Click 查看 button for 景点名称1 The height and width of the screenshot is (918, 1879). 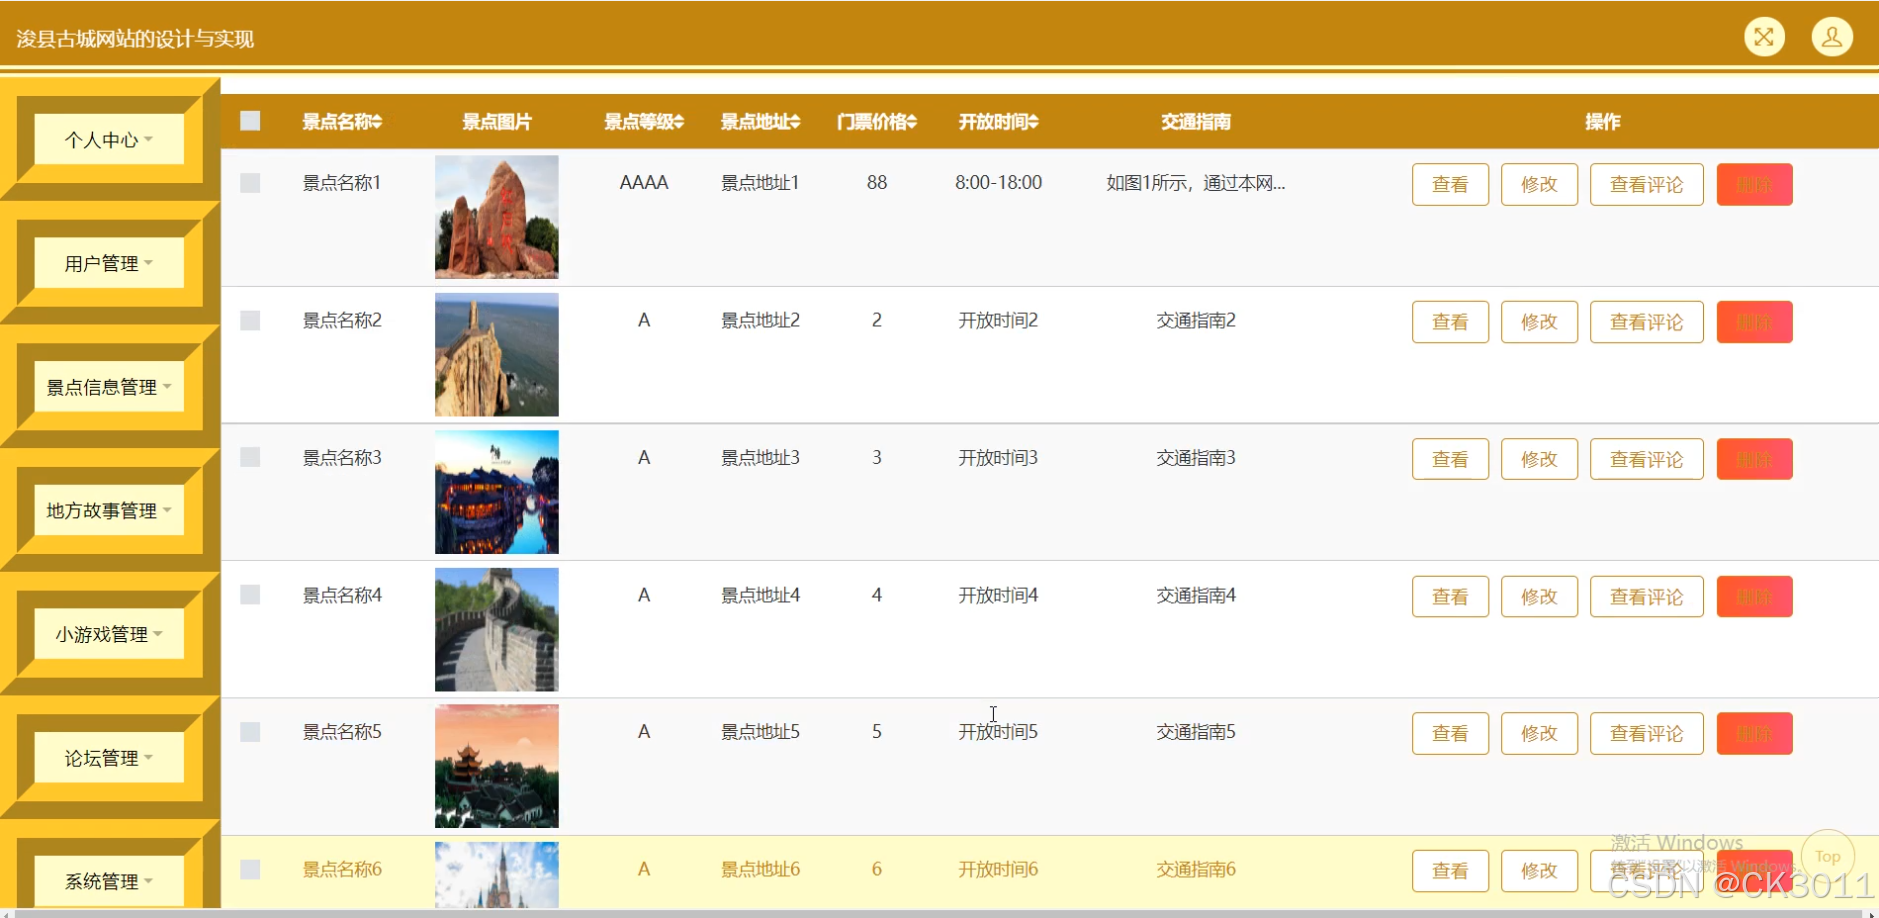[x=1450, y=184]
